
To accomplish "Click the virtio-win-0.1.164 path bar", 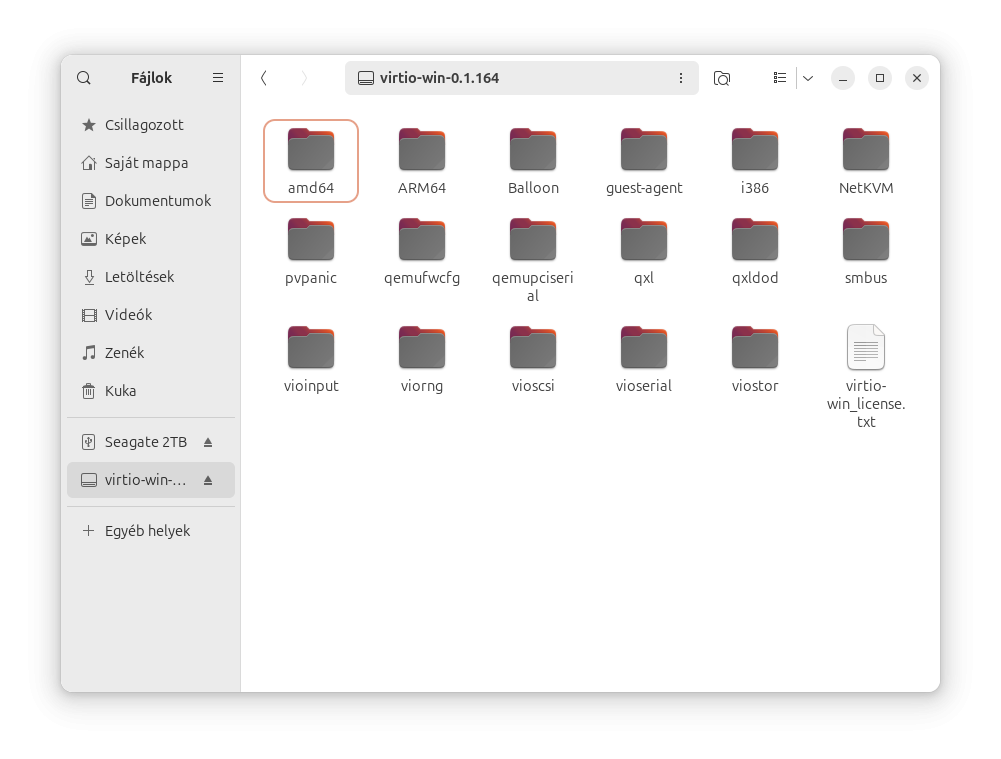I will pos(510,78).
